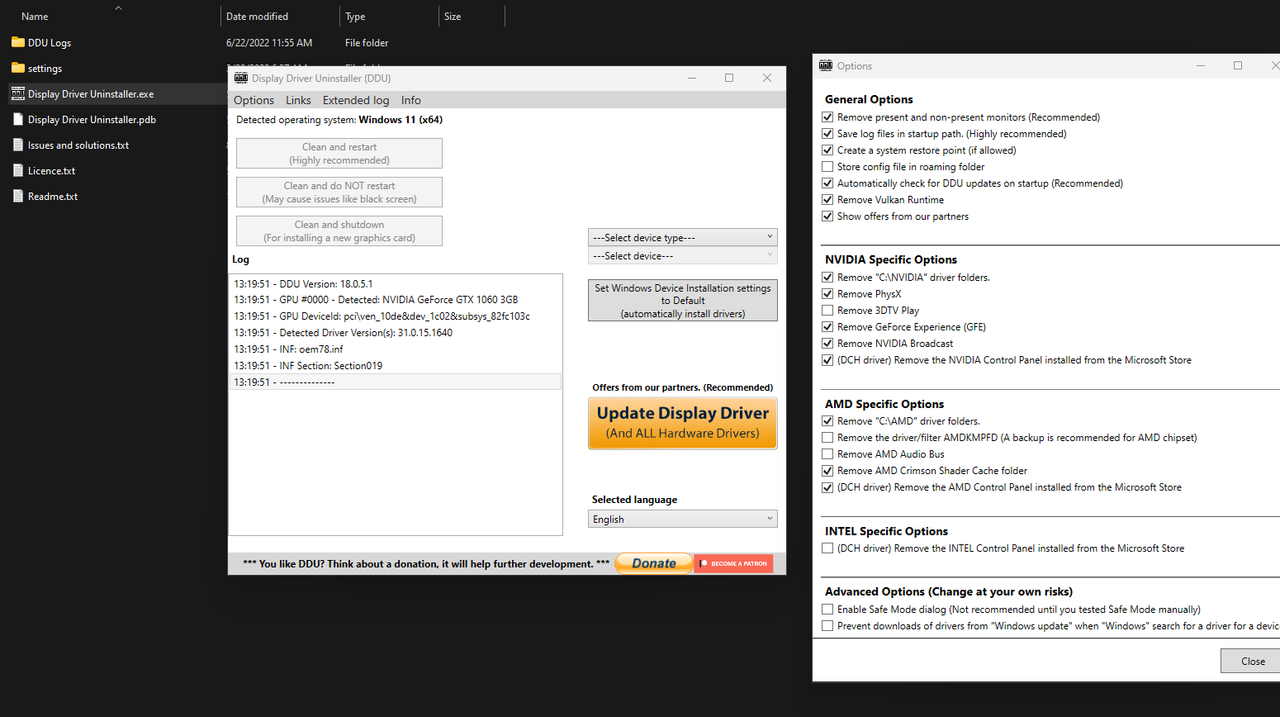
Task: Minimize the Options window
Action: tap(1200, 66)
